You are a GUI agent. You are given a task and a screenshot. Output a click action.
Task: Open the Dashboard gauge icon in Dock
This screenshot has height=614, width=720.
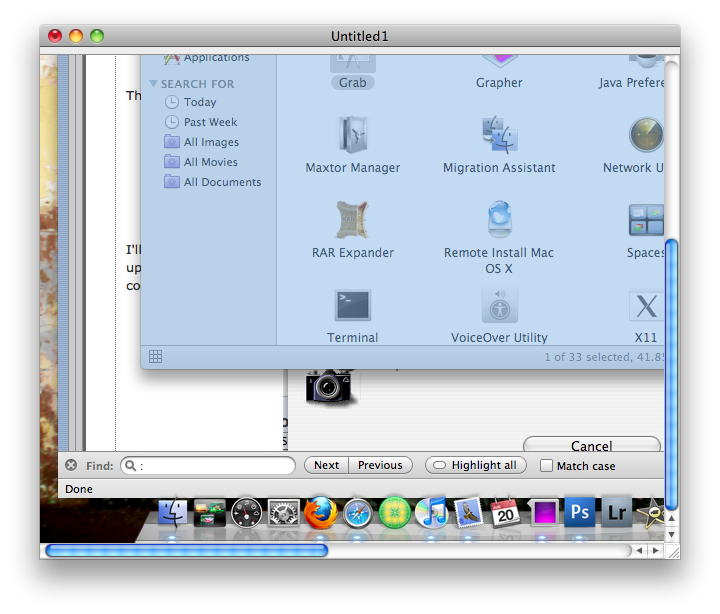(247, 513)
